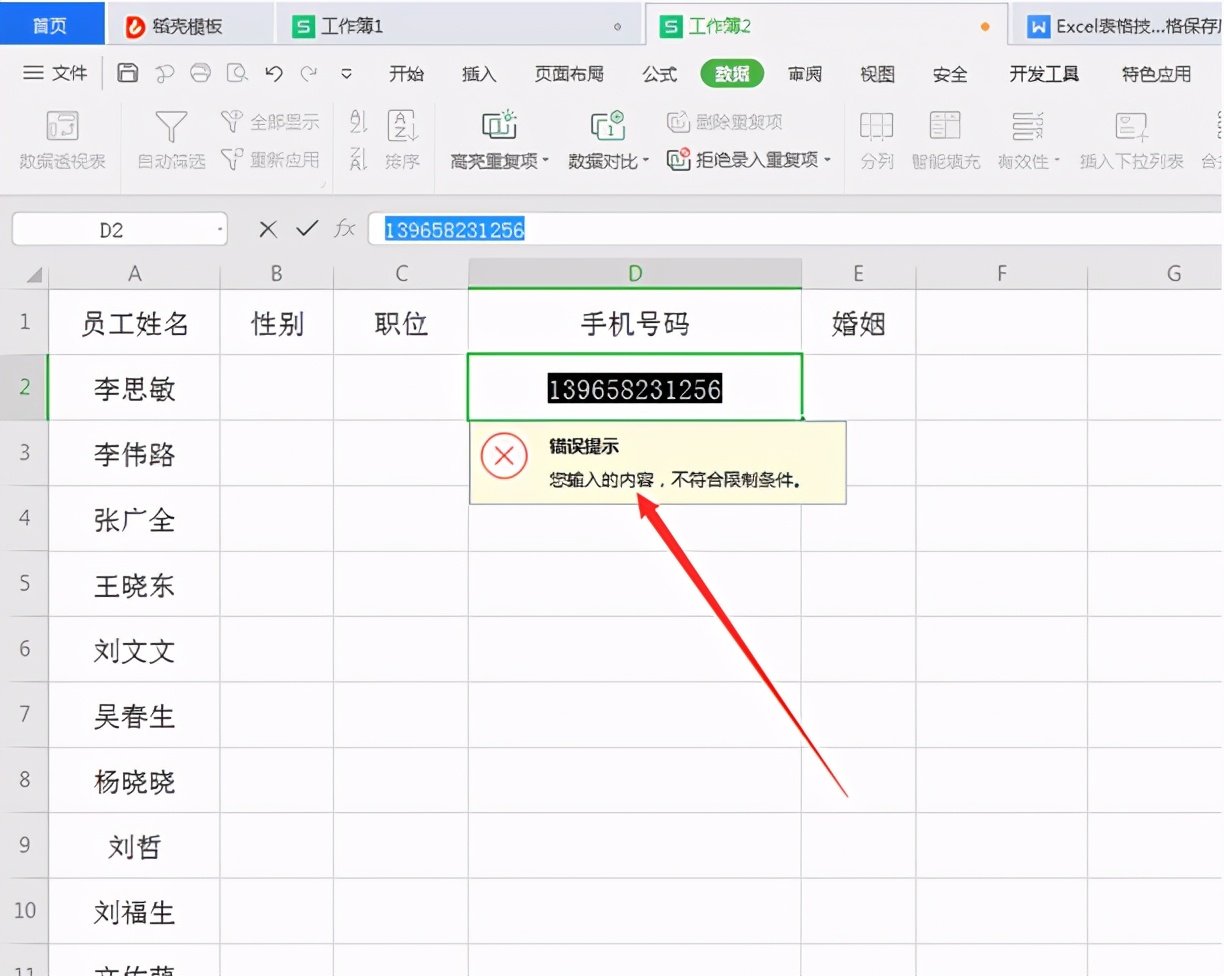Click the Smart Fill (智能填充) icon

pos(945,126)
